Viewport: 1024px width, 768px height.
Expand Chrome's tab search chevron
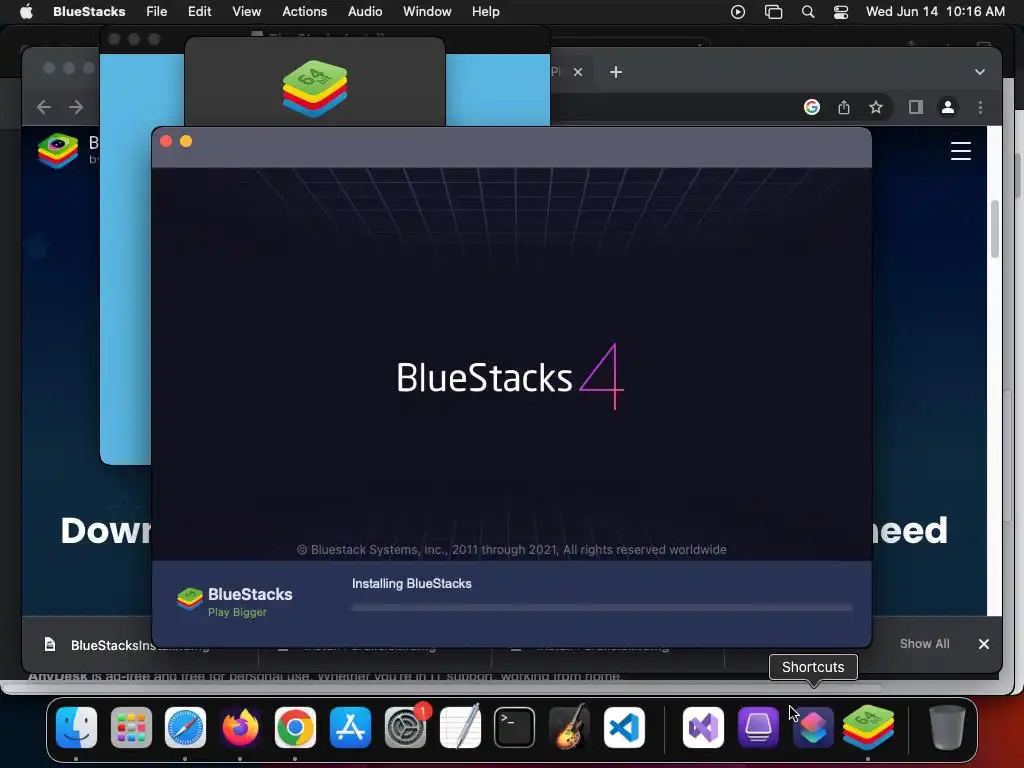tap(980, 72)
